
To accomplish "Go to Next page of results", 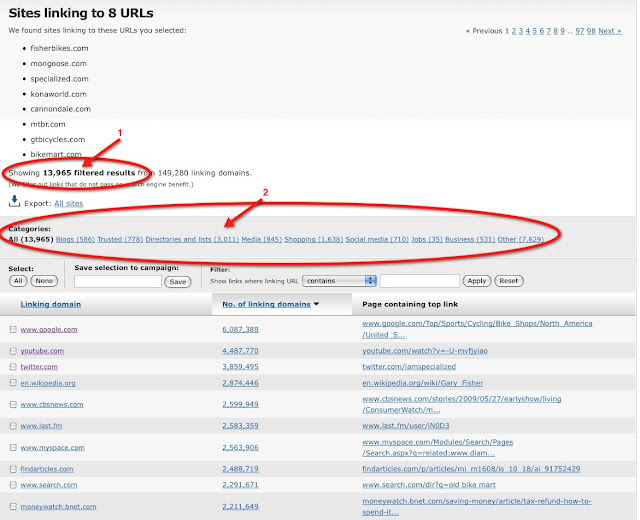I will coord(610,31).
